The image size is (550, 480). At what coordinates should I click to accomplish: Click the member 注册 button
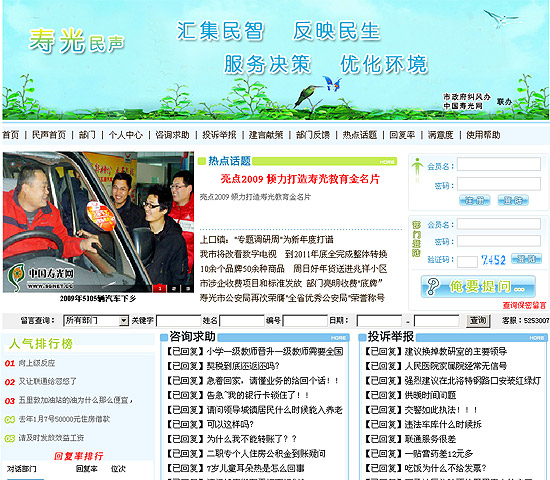pyautogui.click(x=475, y=200)
